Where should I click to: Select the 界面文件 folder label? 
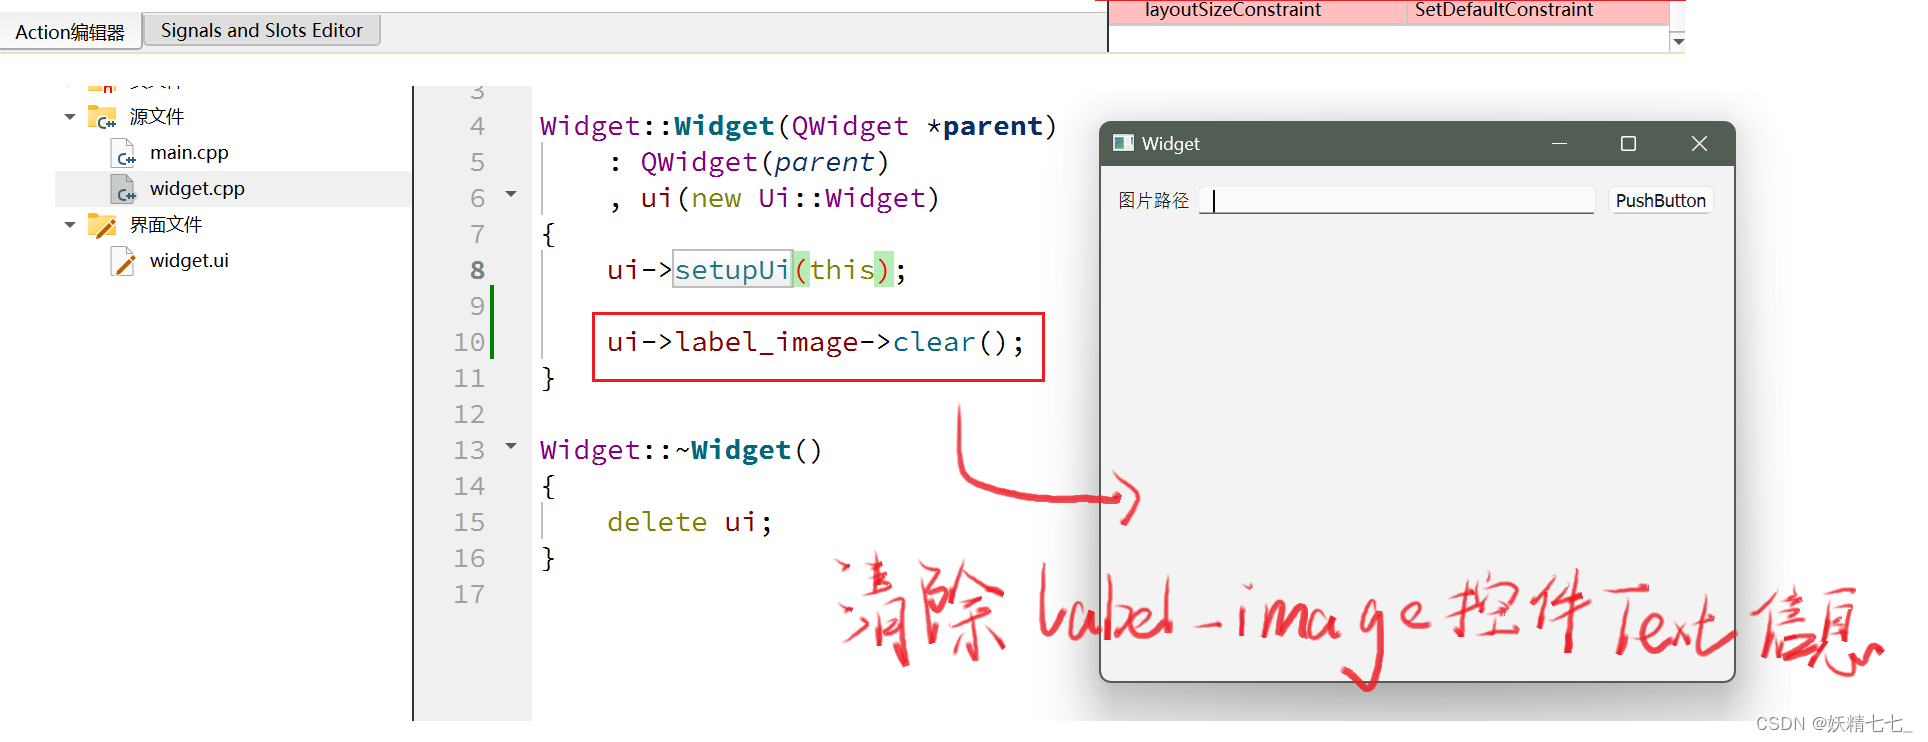point(166,224)
